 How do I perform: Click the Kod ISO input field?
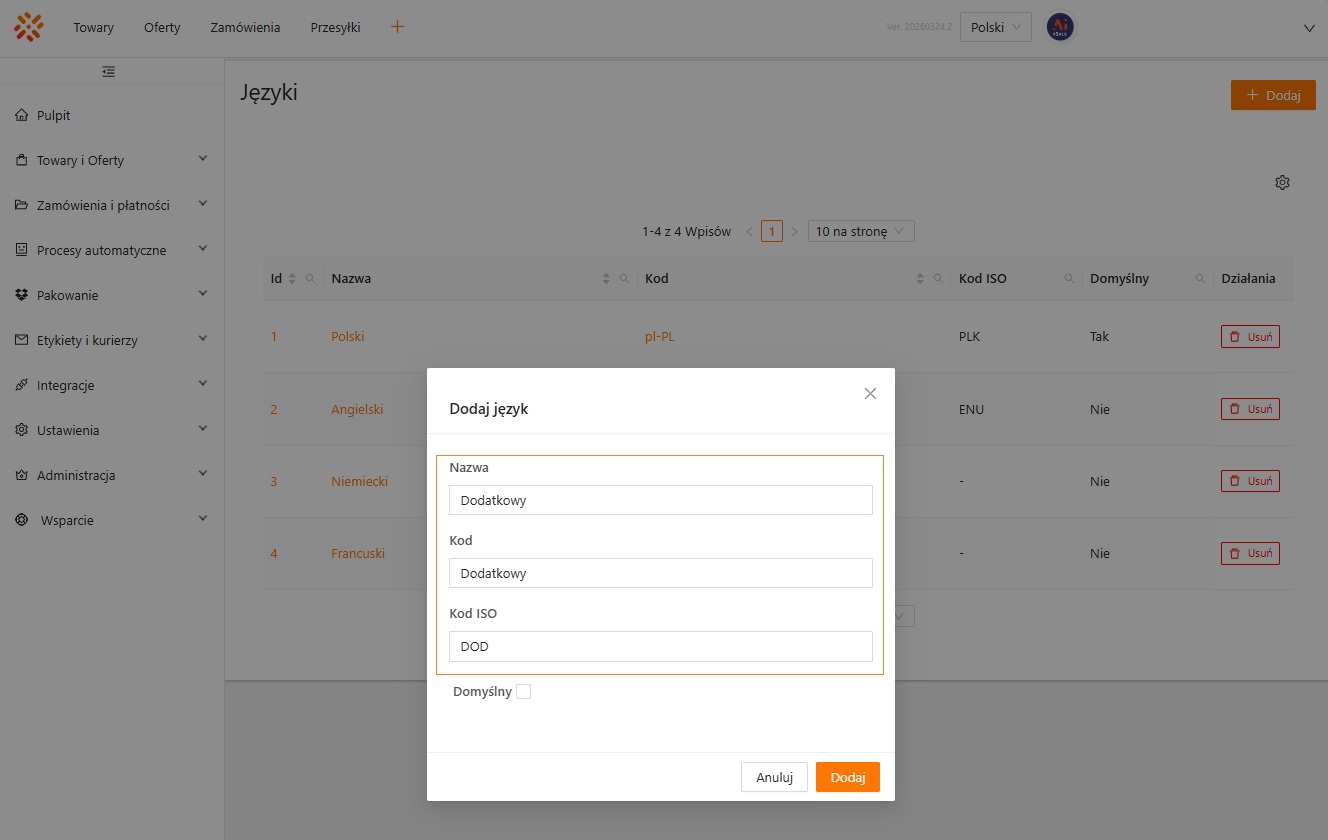[x=660, y=646]
